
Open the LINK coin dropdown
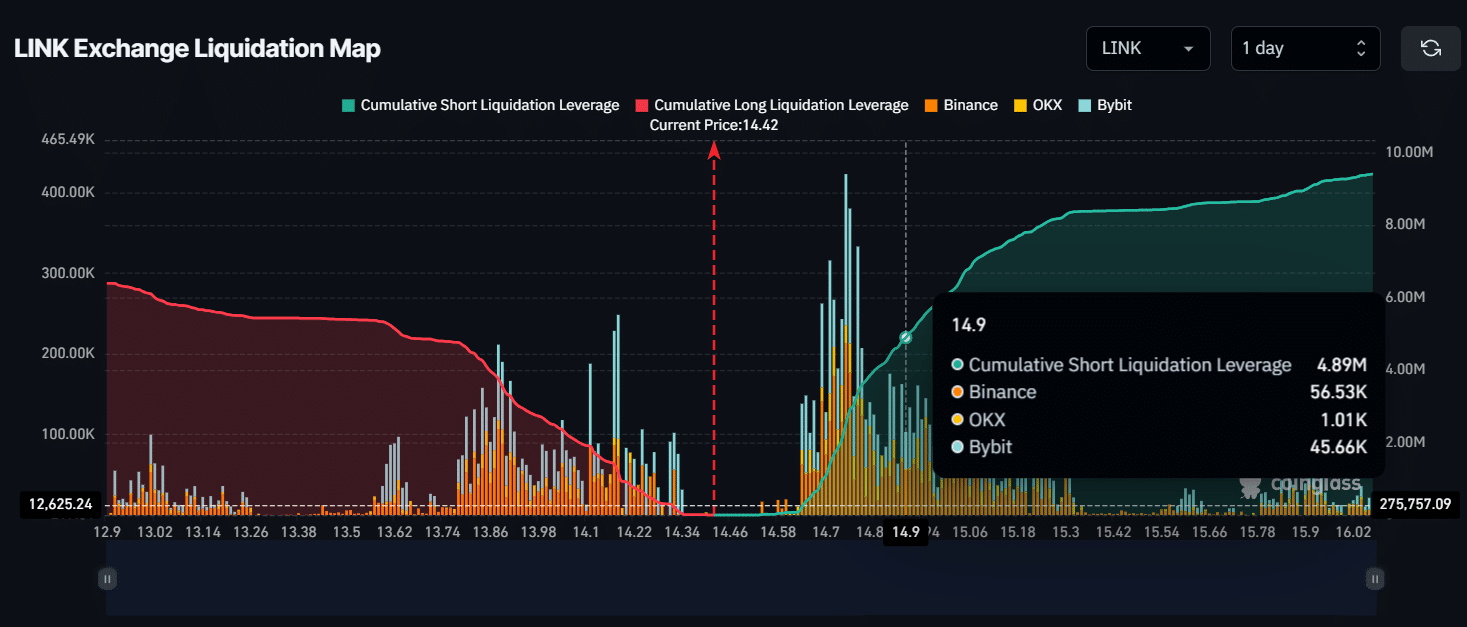[1148, 48]
